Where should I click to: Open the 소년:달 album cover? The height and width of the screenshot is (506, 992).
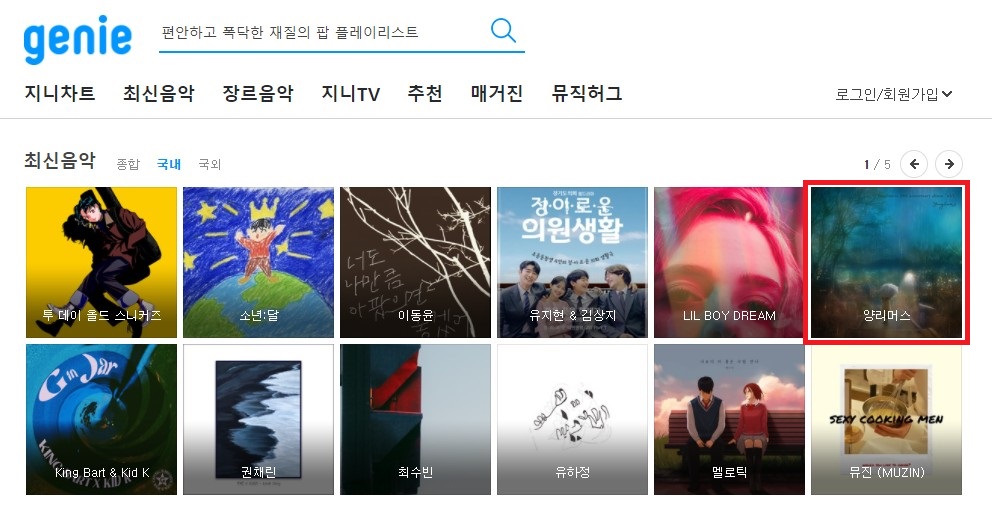pos(258,262)
